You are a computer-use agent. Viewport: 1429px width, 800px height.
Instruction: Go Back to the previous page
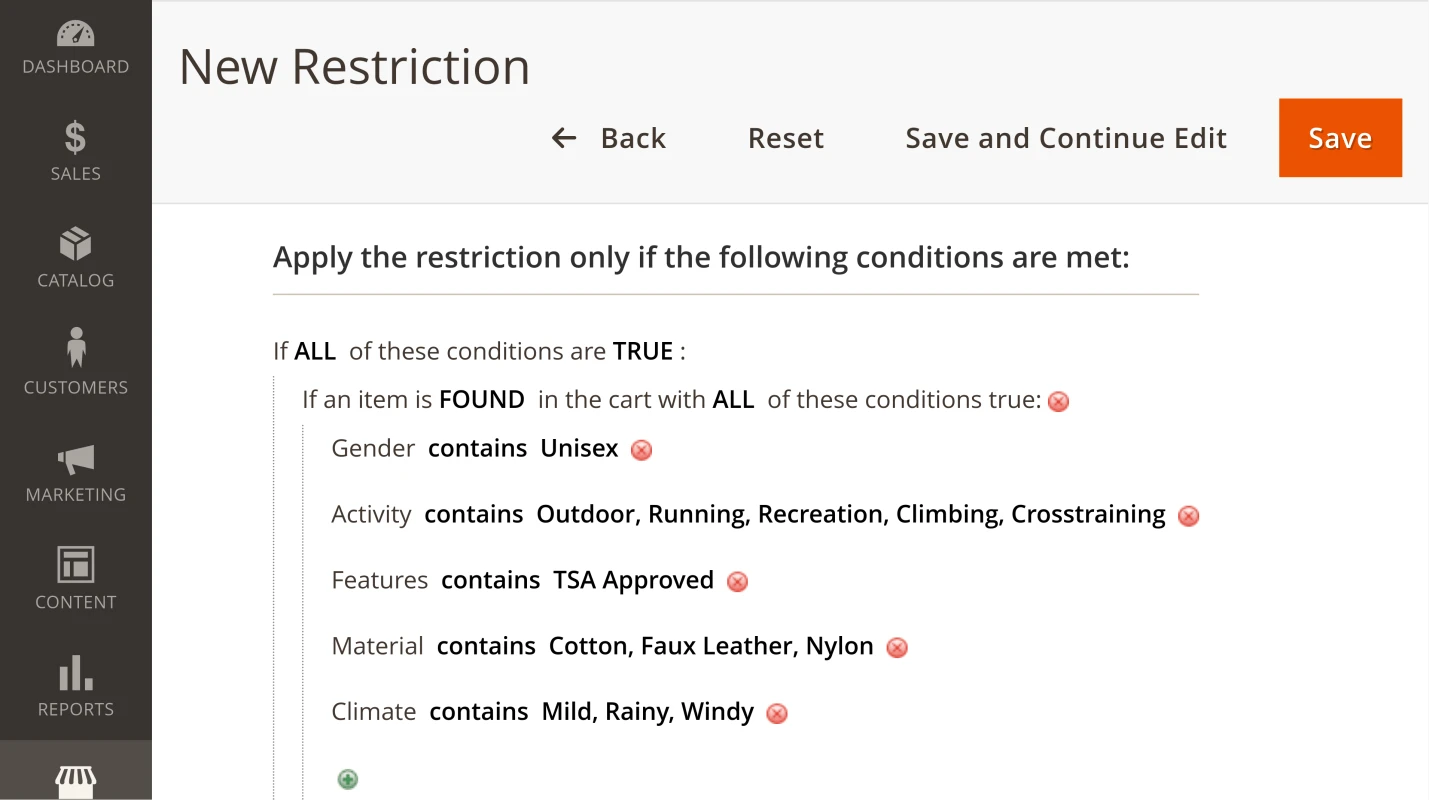[610, 138]
